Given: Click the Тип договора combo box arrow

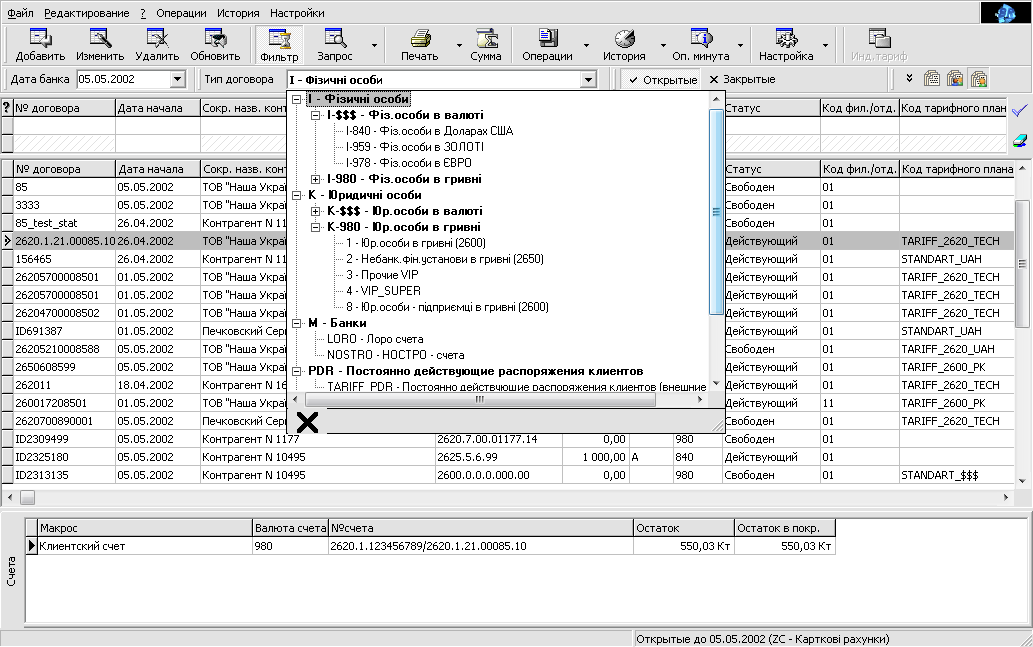Looking at the screenshot, I should [x=588, y=80].
